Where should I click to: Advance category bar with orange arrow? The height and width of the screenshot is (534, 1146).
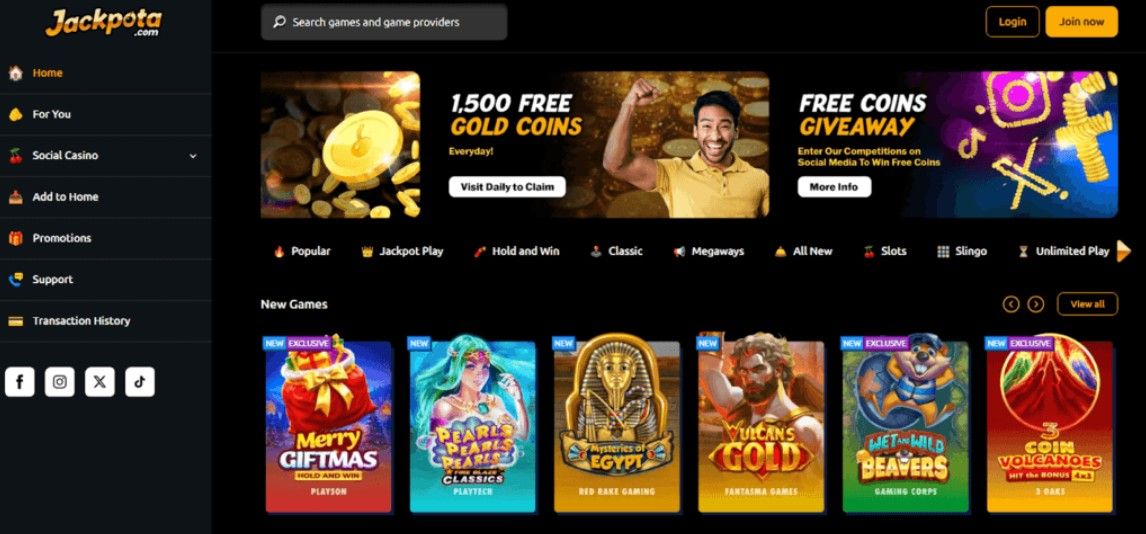pyautogui.click(x=1123, y=251)
